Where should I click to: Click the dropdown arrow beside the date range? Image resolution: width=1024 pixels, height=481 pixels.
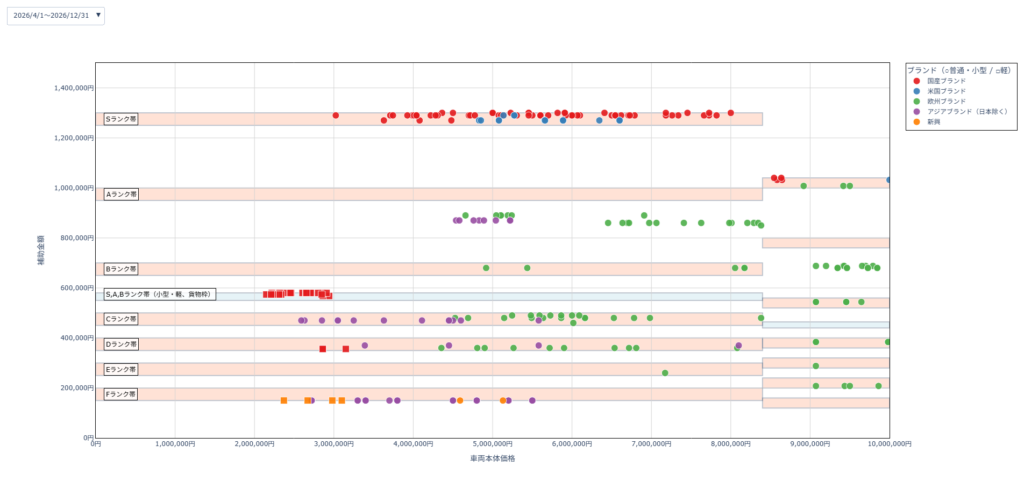(x=98, y=16)
